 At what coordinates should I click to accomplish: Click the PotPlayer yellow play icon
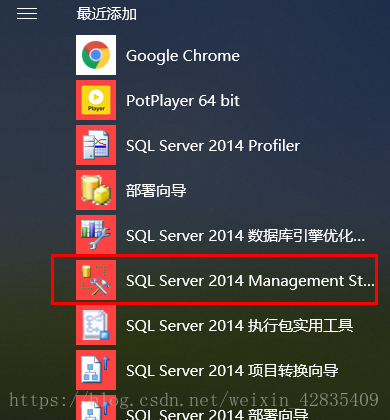click(x=96, y=100)
